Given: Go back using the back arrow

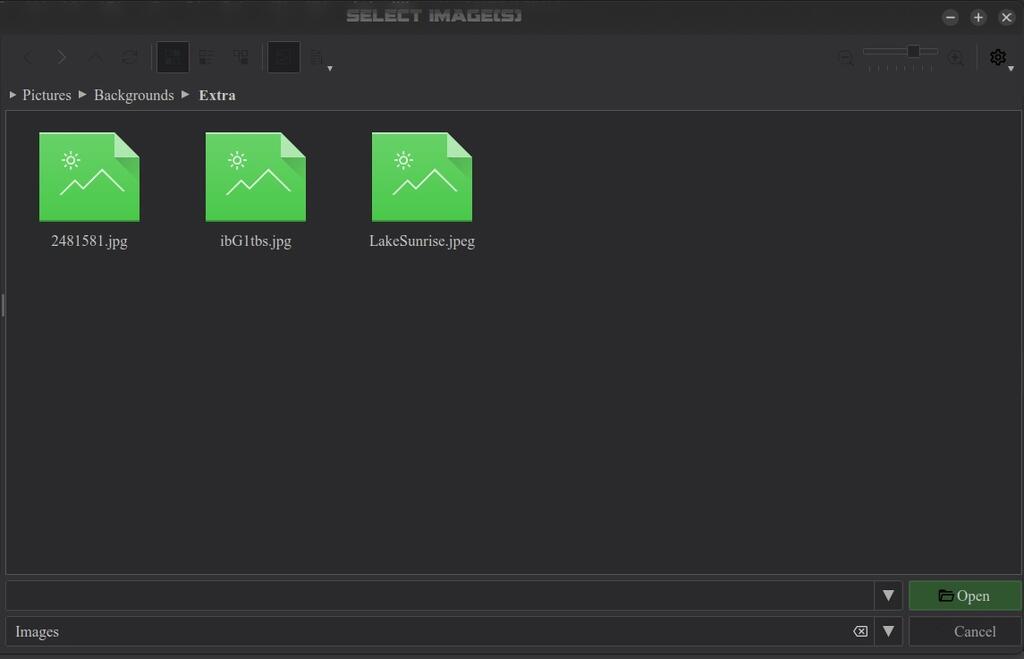Looking at the screenshot, I should (x=28, y=57).
